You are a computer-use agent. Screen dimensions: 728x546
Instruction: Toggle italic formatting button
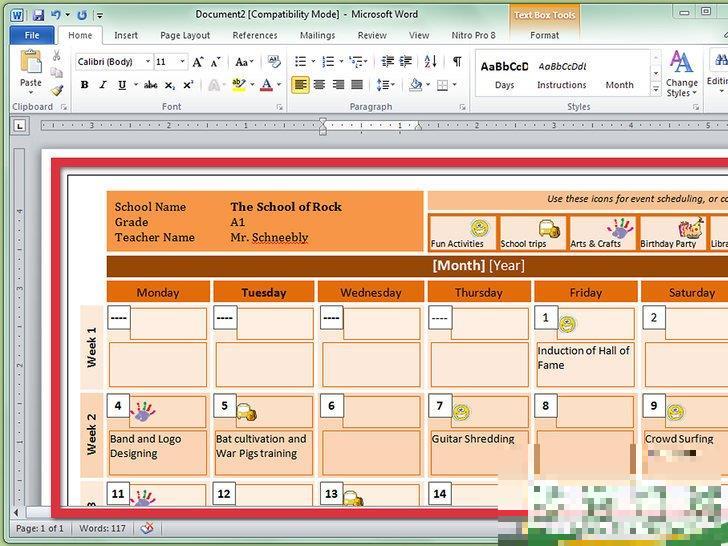tap(100, 86)
